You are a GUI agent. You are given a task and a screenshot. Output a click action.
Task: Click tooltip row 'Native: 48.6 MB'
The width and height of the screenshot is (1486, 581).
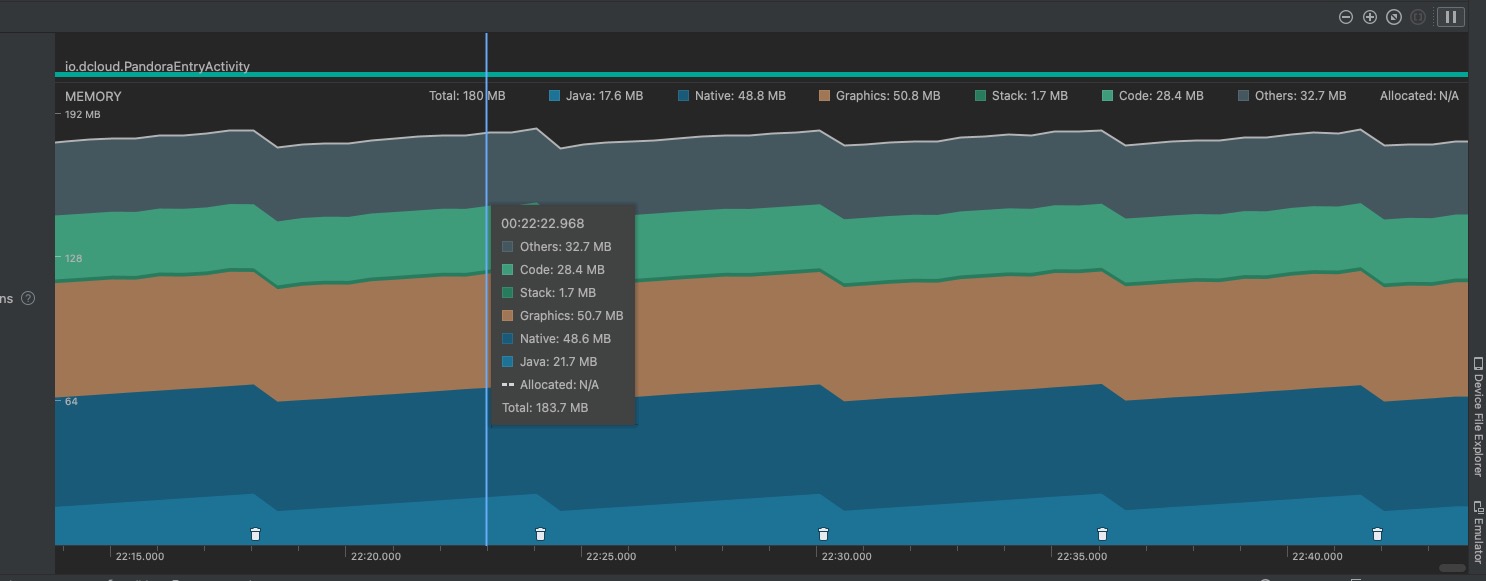557,339
